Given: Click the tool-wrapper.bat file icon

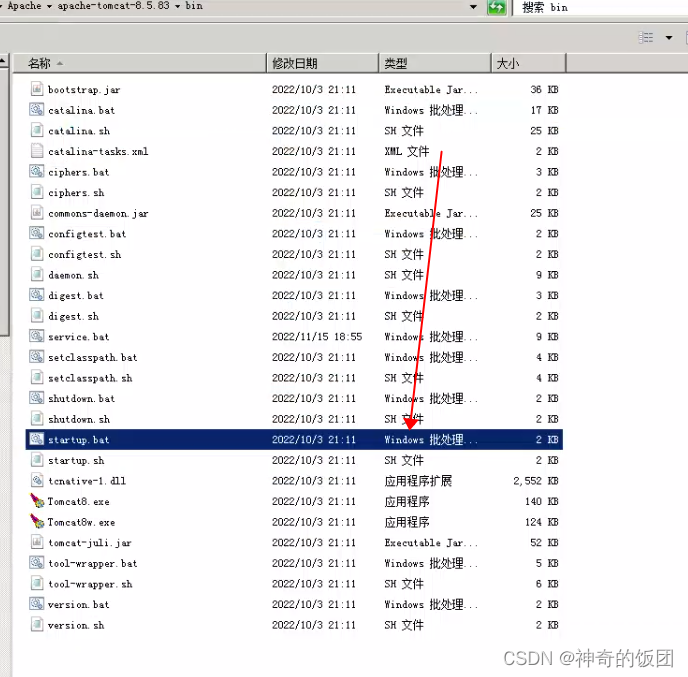Looking at the screenshot, I should 37,563.
